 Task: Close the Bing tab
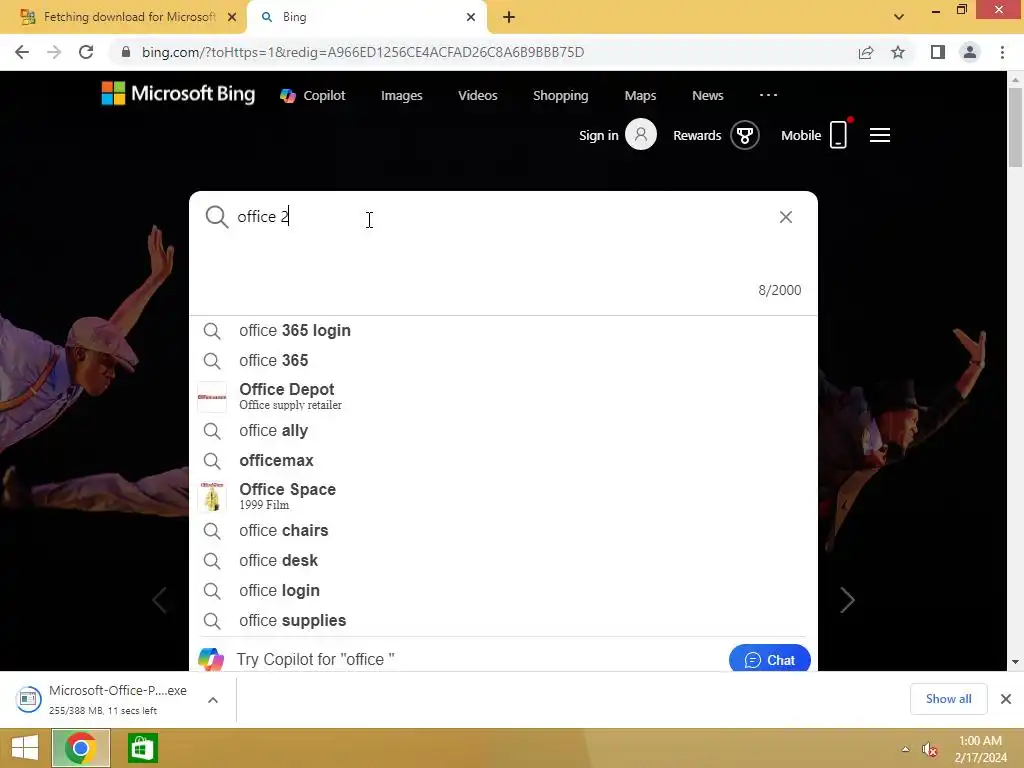click(471, 17)
